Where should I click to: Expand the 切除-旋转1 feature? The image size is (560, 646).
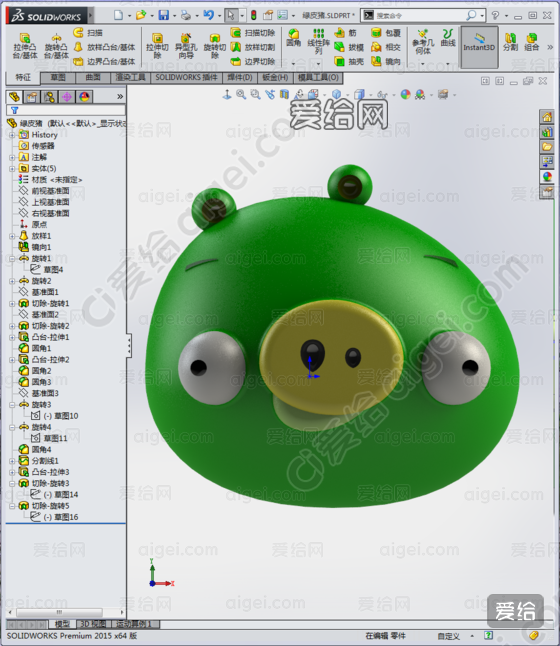point(12,304)
